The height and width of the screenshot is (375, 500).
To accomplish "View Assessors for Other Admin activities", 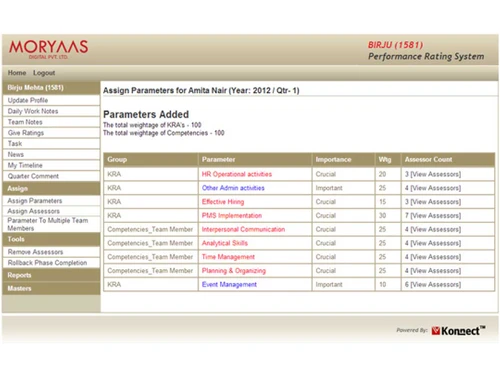I will click(x=436, y=188).
